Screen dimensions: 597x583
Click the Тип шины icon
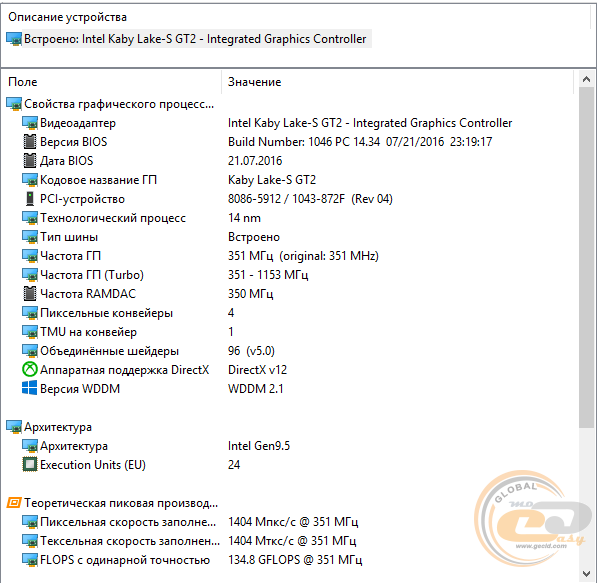pos(30,237)
